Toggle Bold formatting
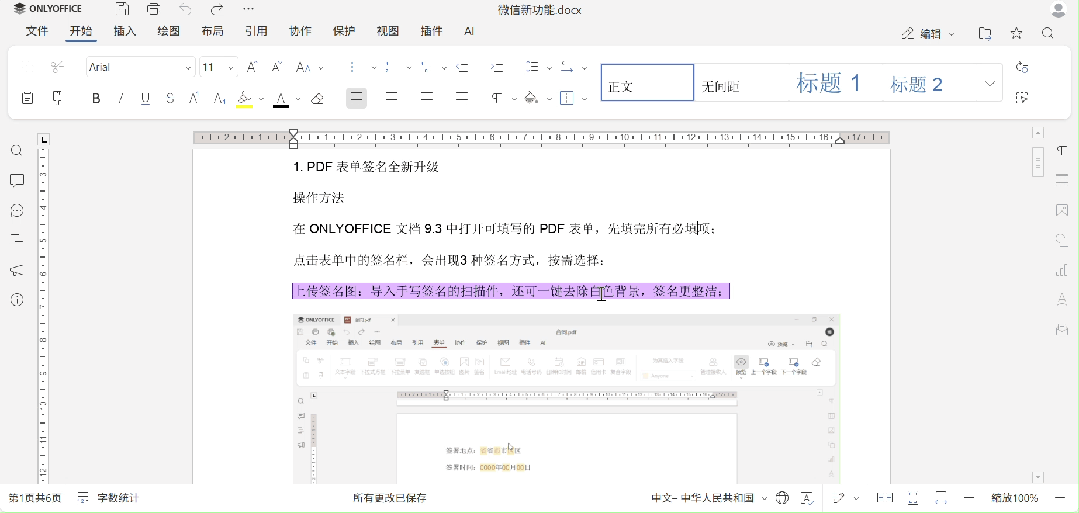This screenshot has width=1079, height=513. 96,98
